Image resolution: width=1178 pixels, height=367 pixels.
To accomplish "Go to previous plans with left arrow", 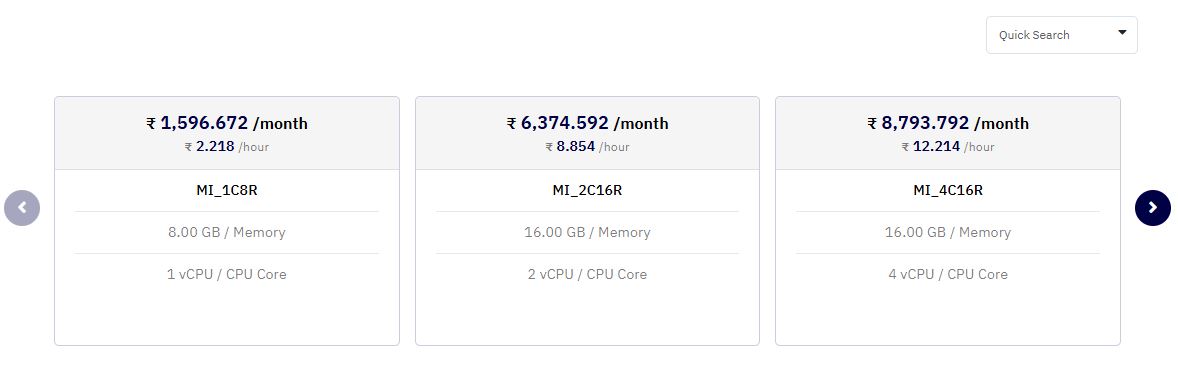I will tap(22, 208).
